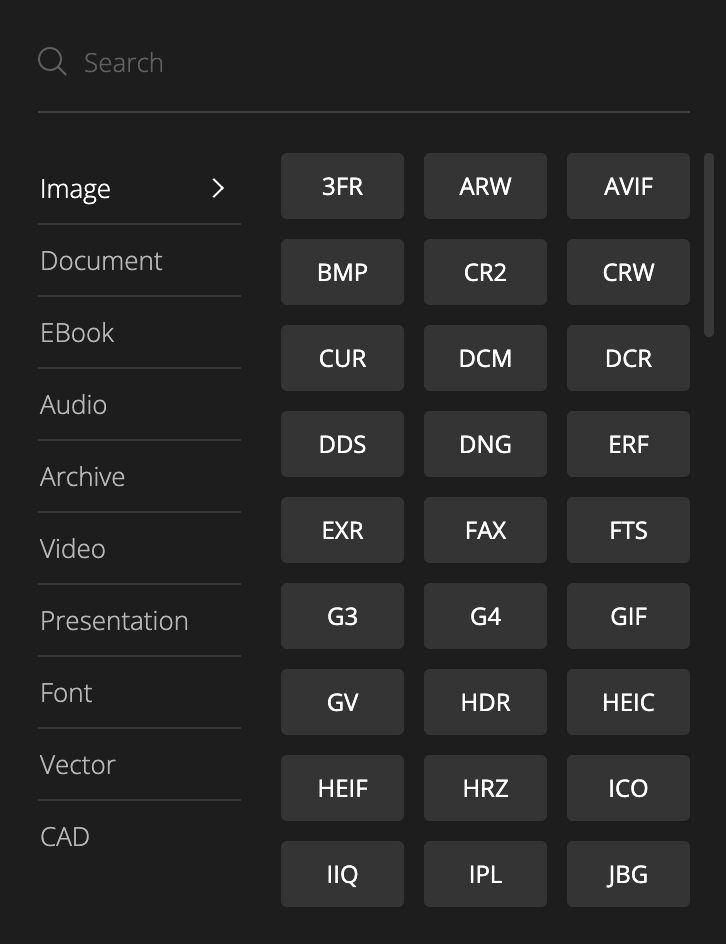Screen dimensions: 726x944
Task: Switch to the Audio category
Action: pos(139,405)
